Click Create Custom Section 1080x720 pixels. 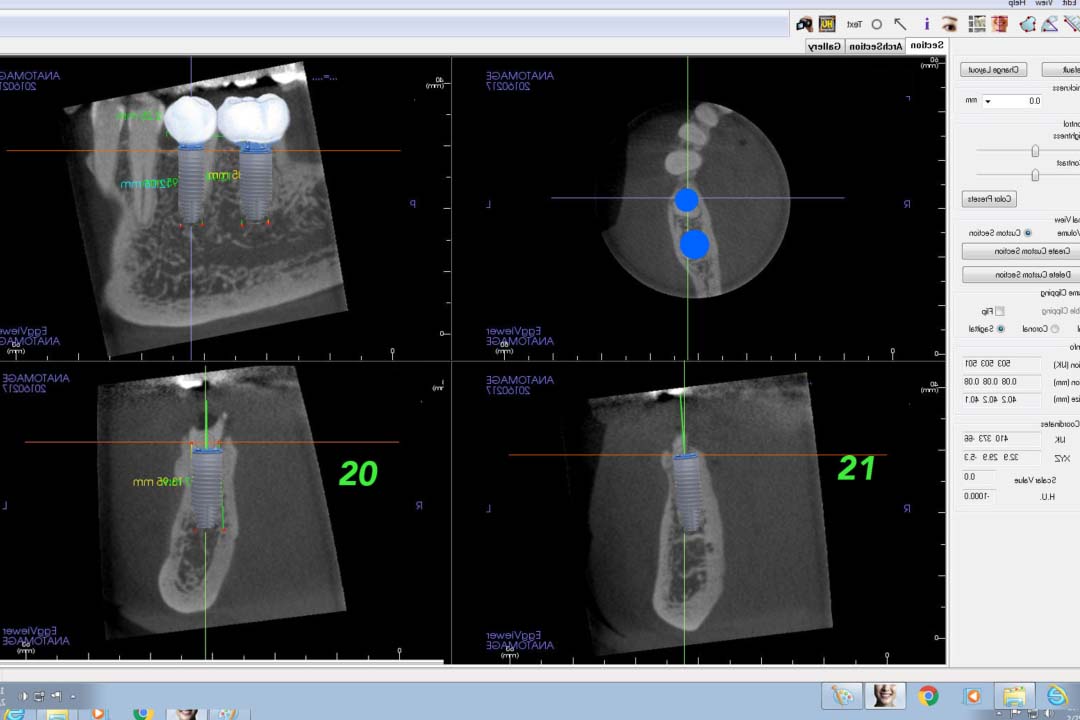[1023, 251]
